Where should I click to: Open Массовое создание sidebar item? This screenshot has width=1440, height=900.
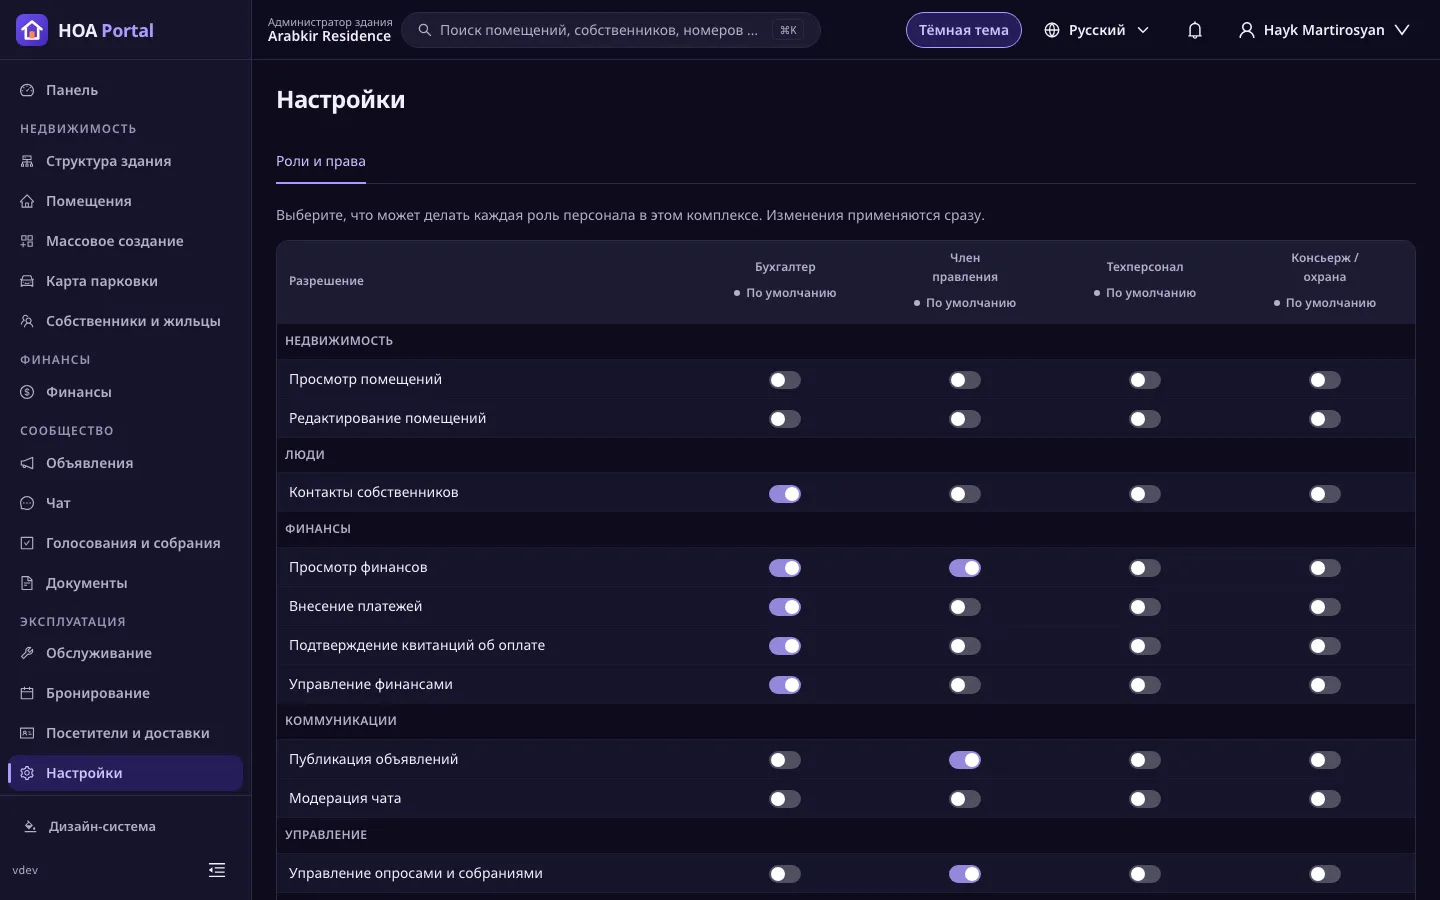(124, 241)
